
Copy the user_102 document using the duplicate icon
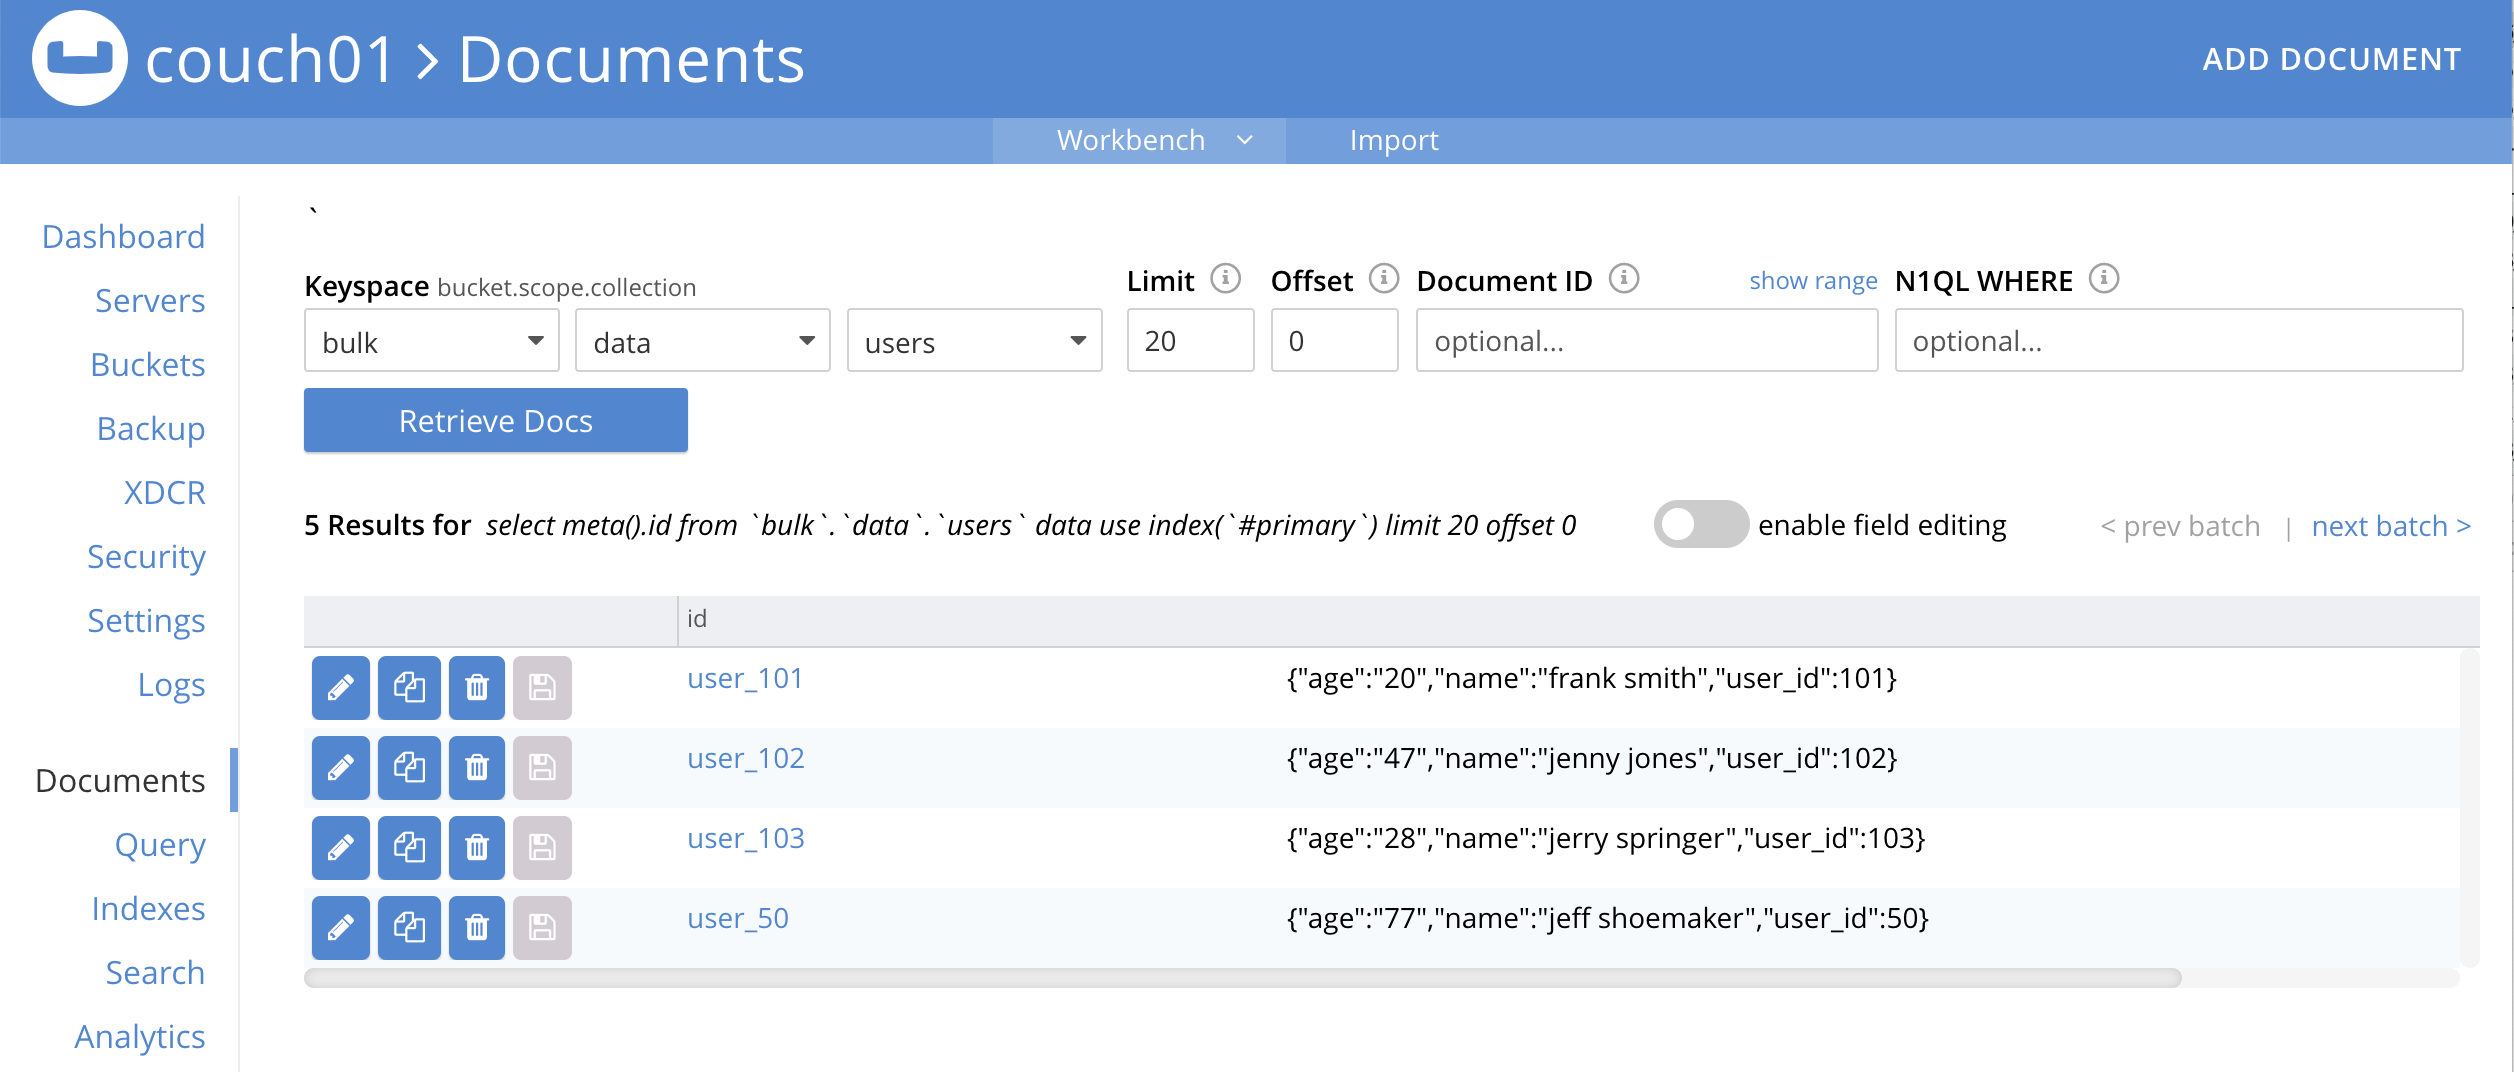click(409, 767)
